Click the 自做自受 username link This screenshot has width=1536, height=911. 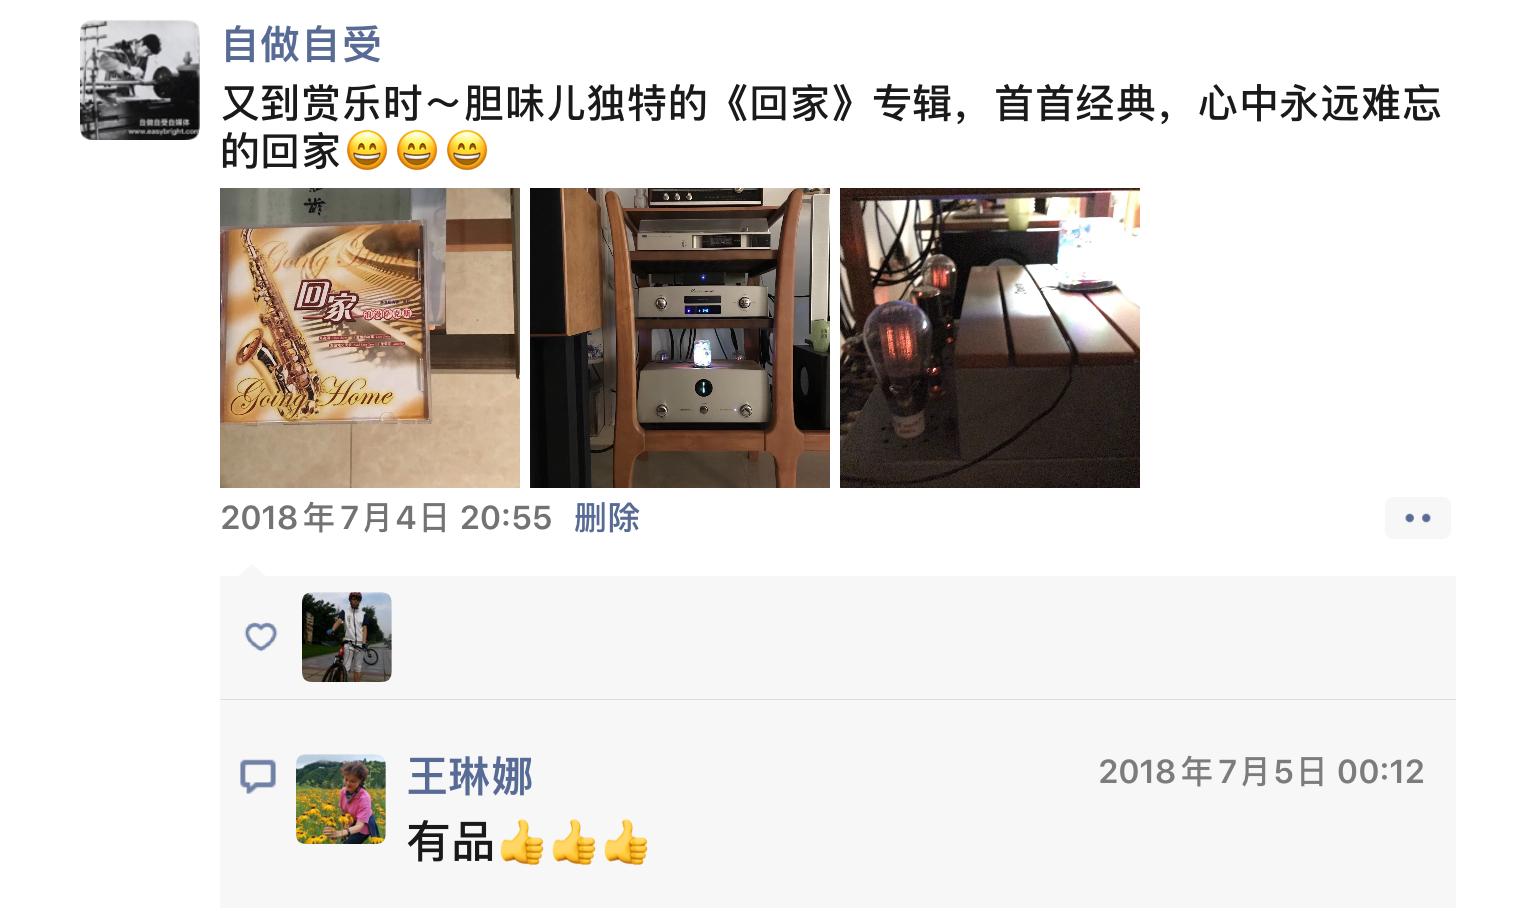coord(302,44)
